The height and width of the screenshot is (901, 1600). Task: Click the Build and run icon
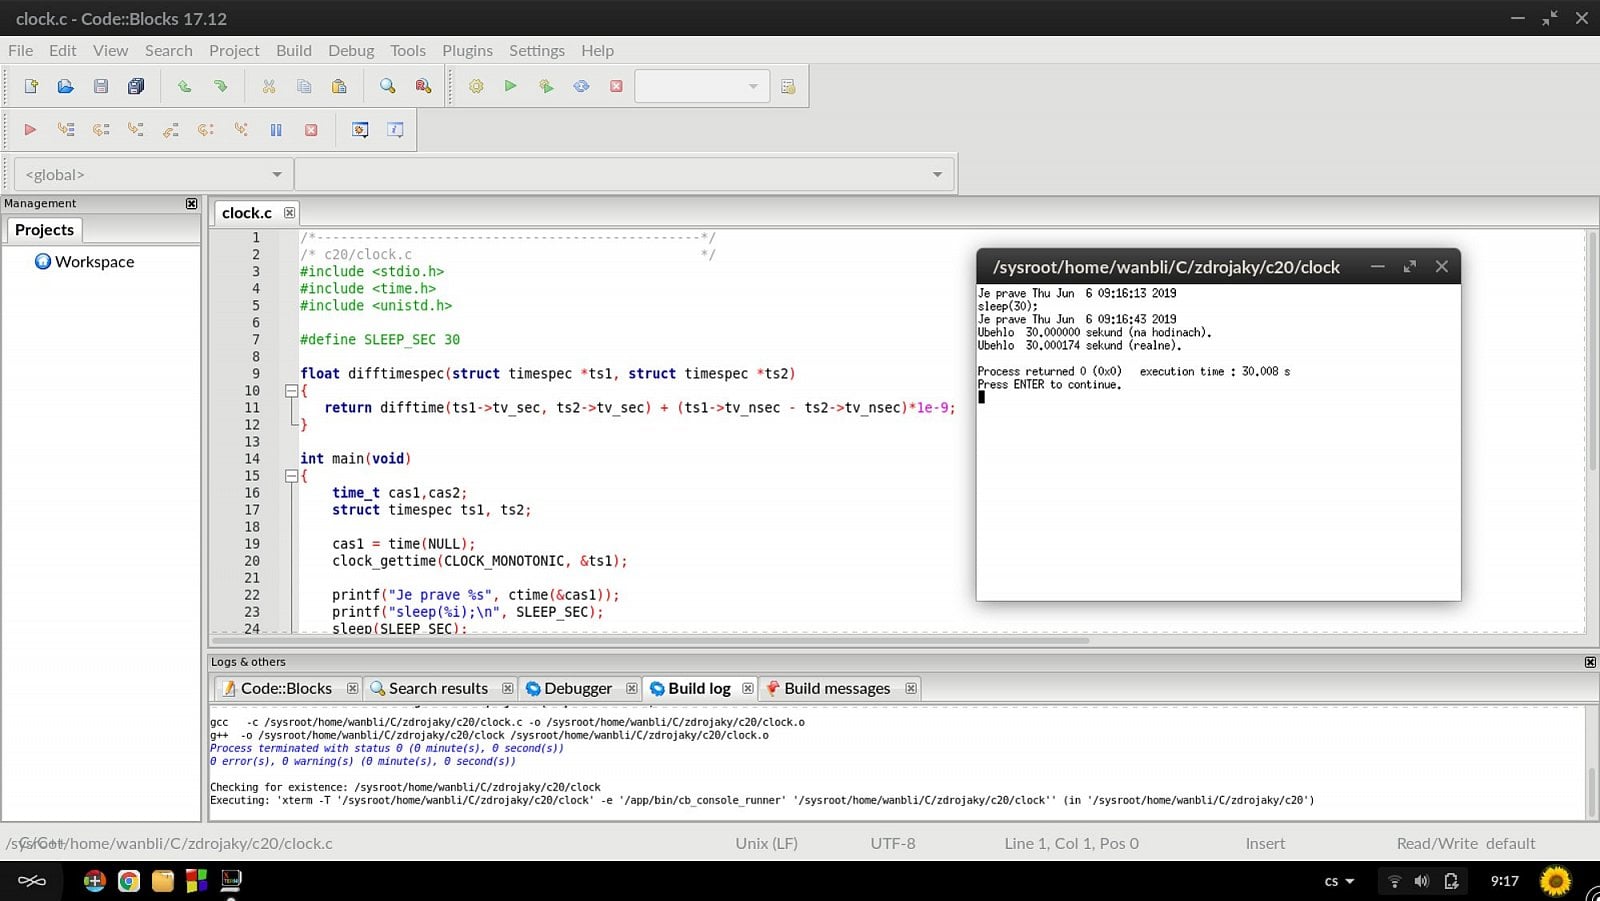546,87
